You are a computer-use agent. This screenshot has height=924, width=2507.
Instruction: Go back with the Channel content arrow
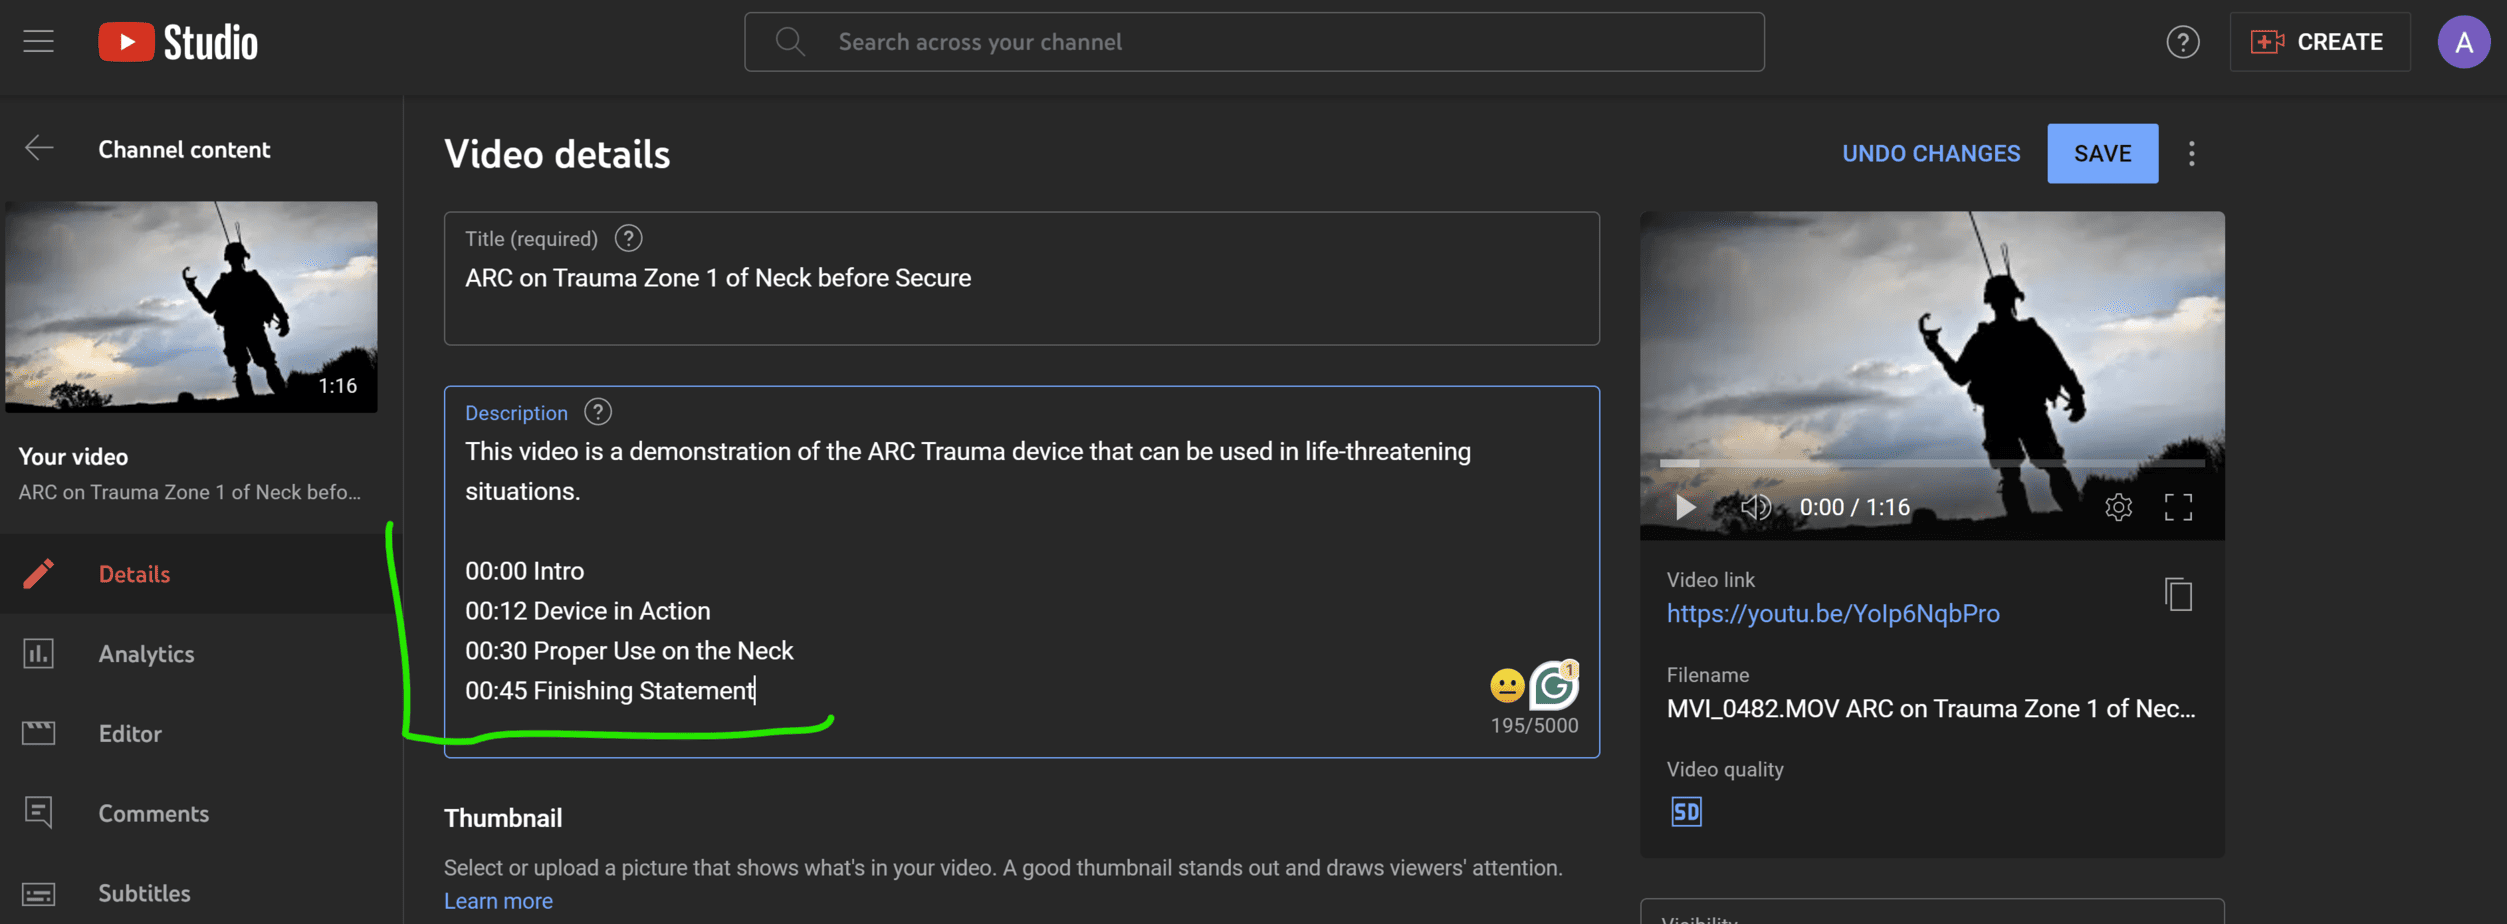click(x=39, y=149)
